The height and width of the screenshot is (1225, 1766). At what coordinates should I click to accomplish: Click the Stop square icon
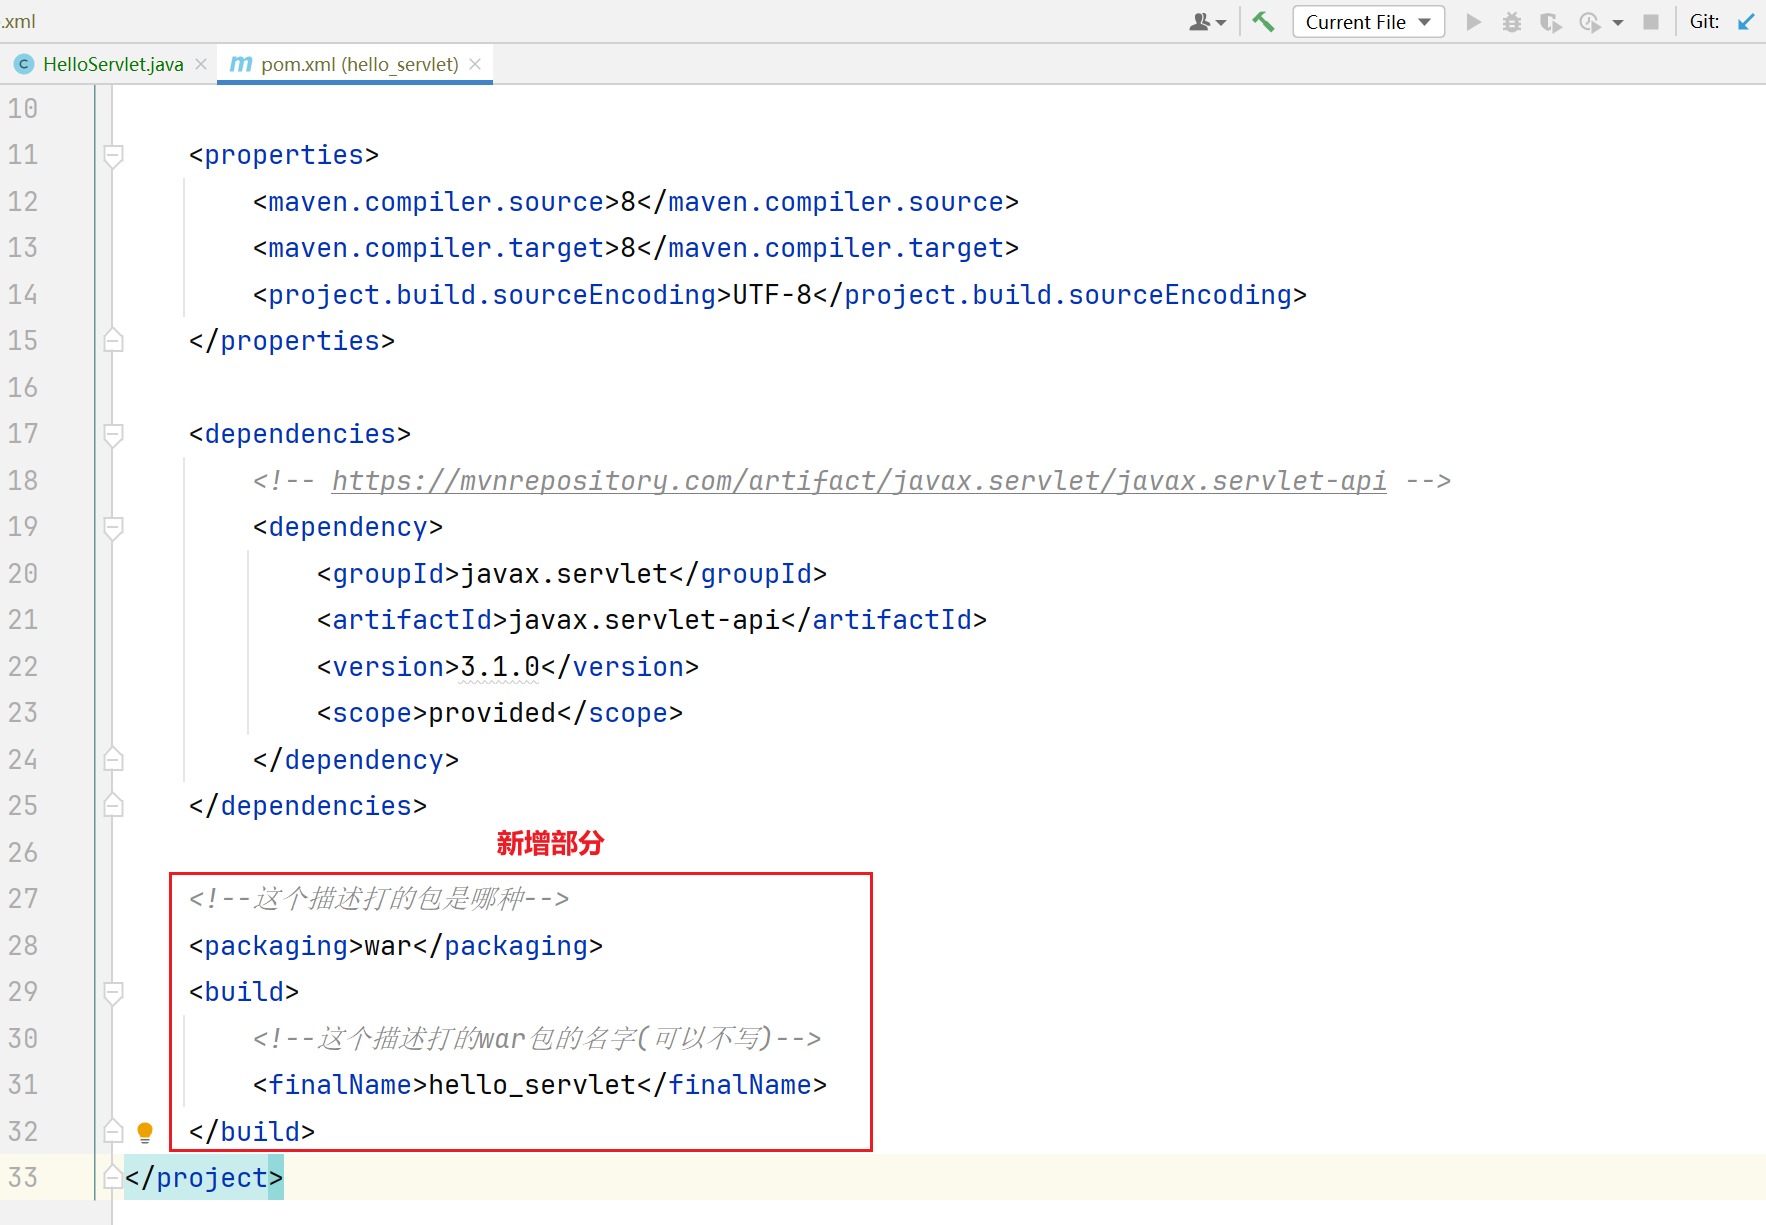tap(1651, 22)
